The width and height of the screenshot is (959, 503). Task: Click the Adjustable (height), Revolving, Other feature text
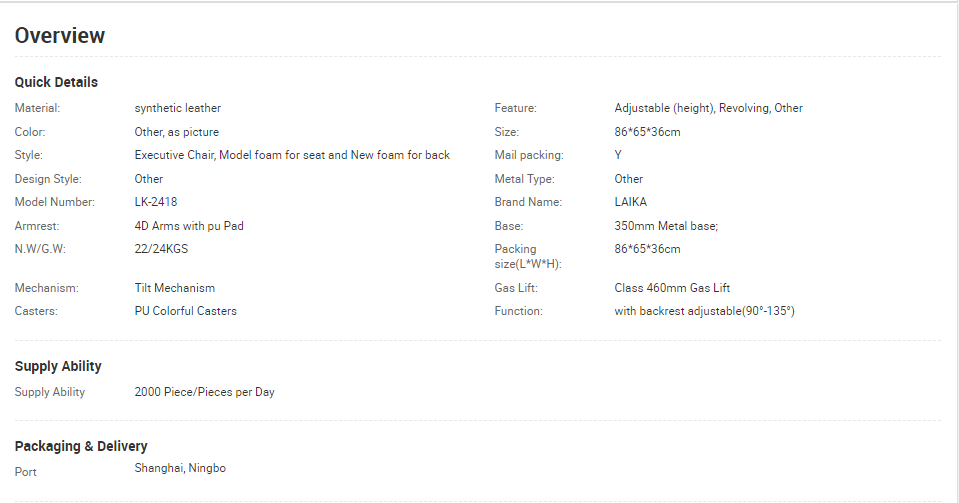[x=708, y=108]
